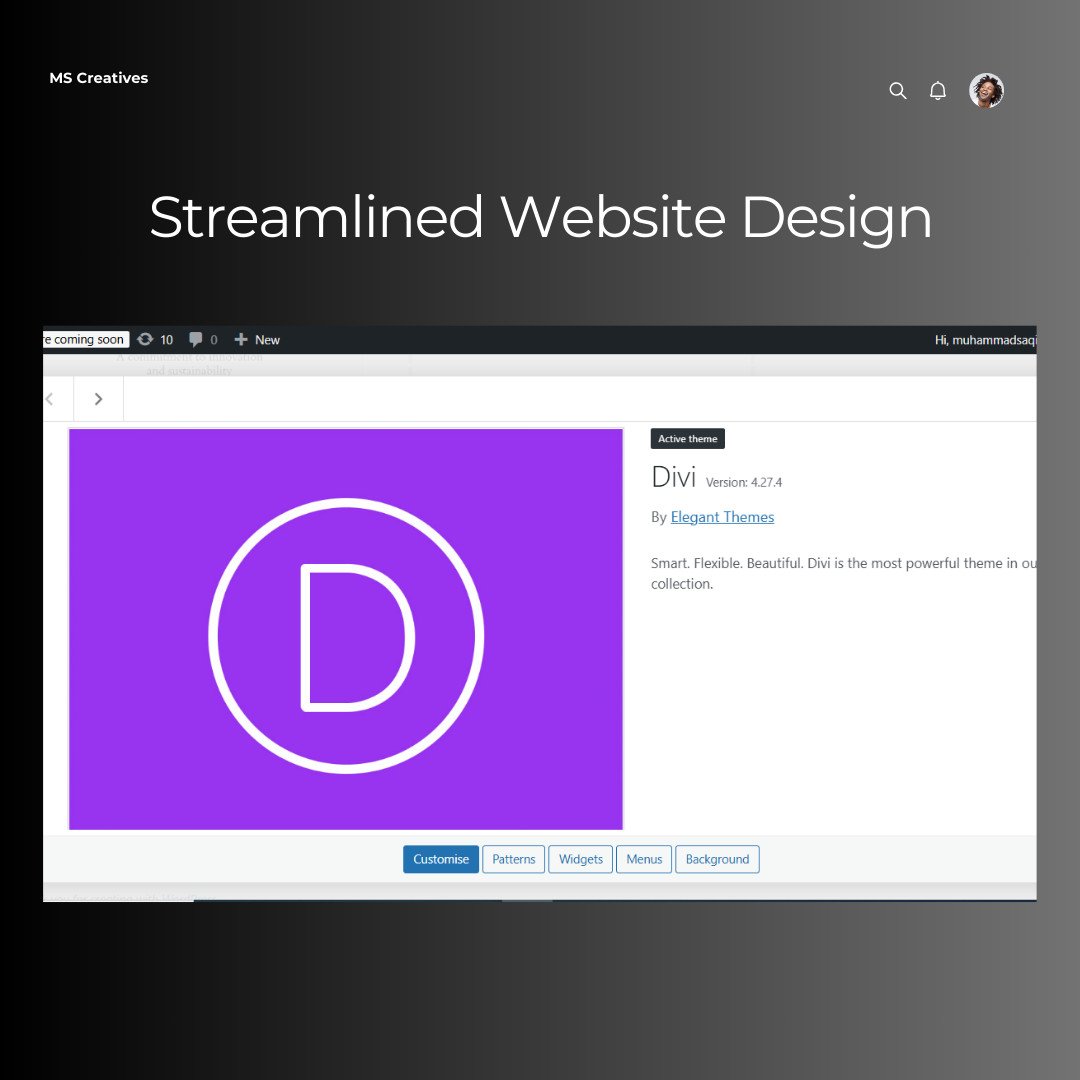The width and height of the screenshot is (1080, 1080).
Task: Click the WordPress updates icon showing 10
Action: [x=155, y=340]
